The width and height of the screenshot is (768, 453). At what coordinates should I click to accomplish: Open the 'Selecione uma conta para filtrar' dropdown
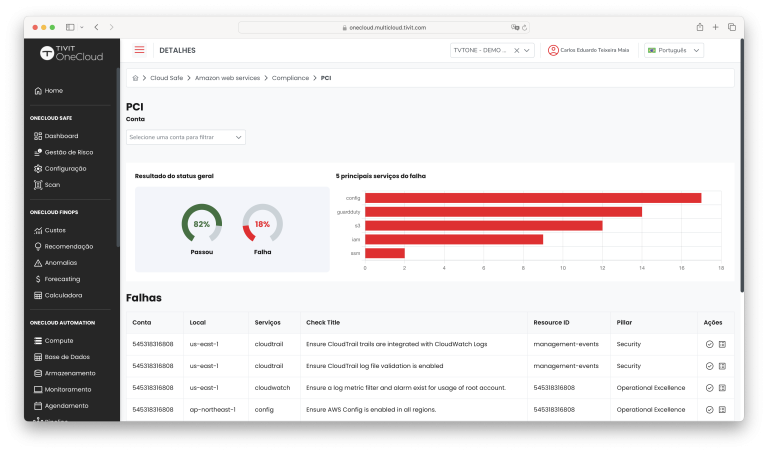pyautogui.click(x=185, y=137)
